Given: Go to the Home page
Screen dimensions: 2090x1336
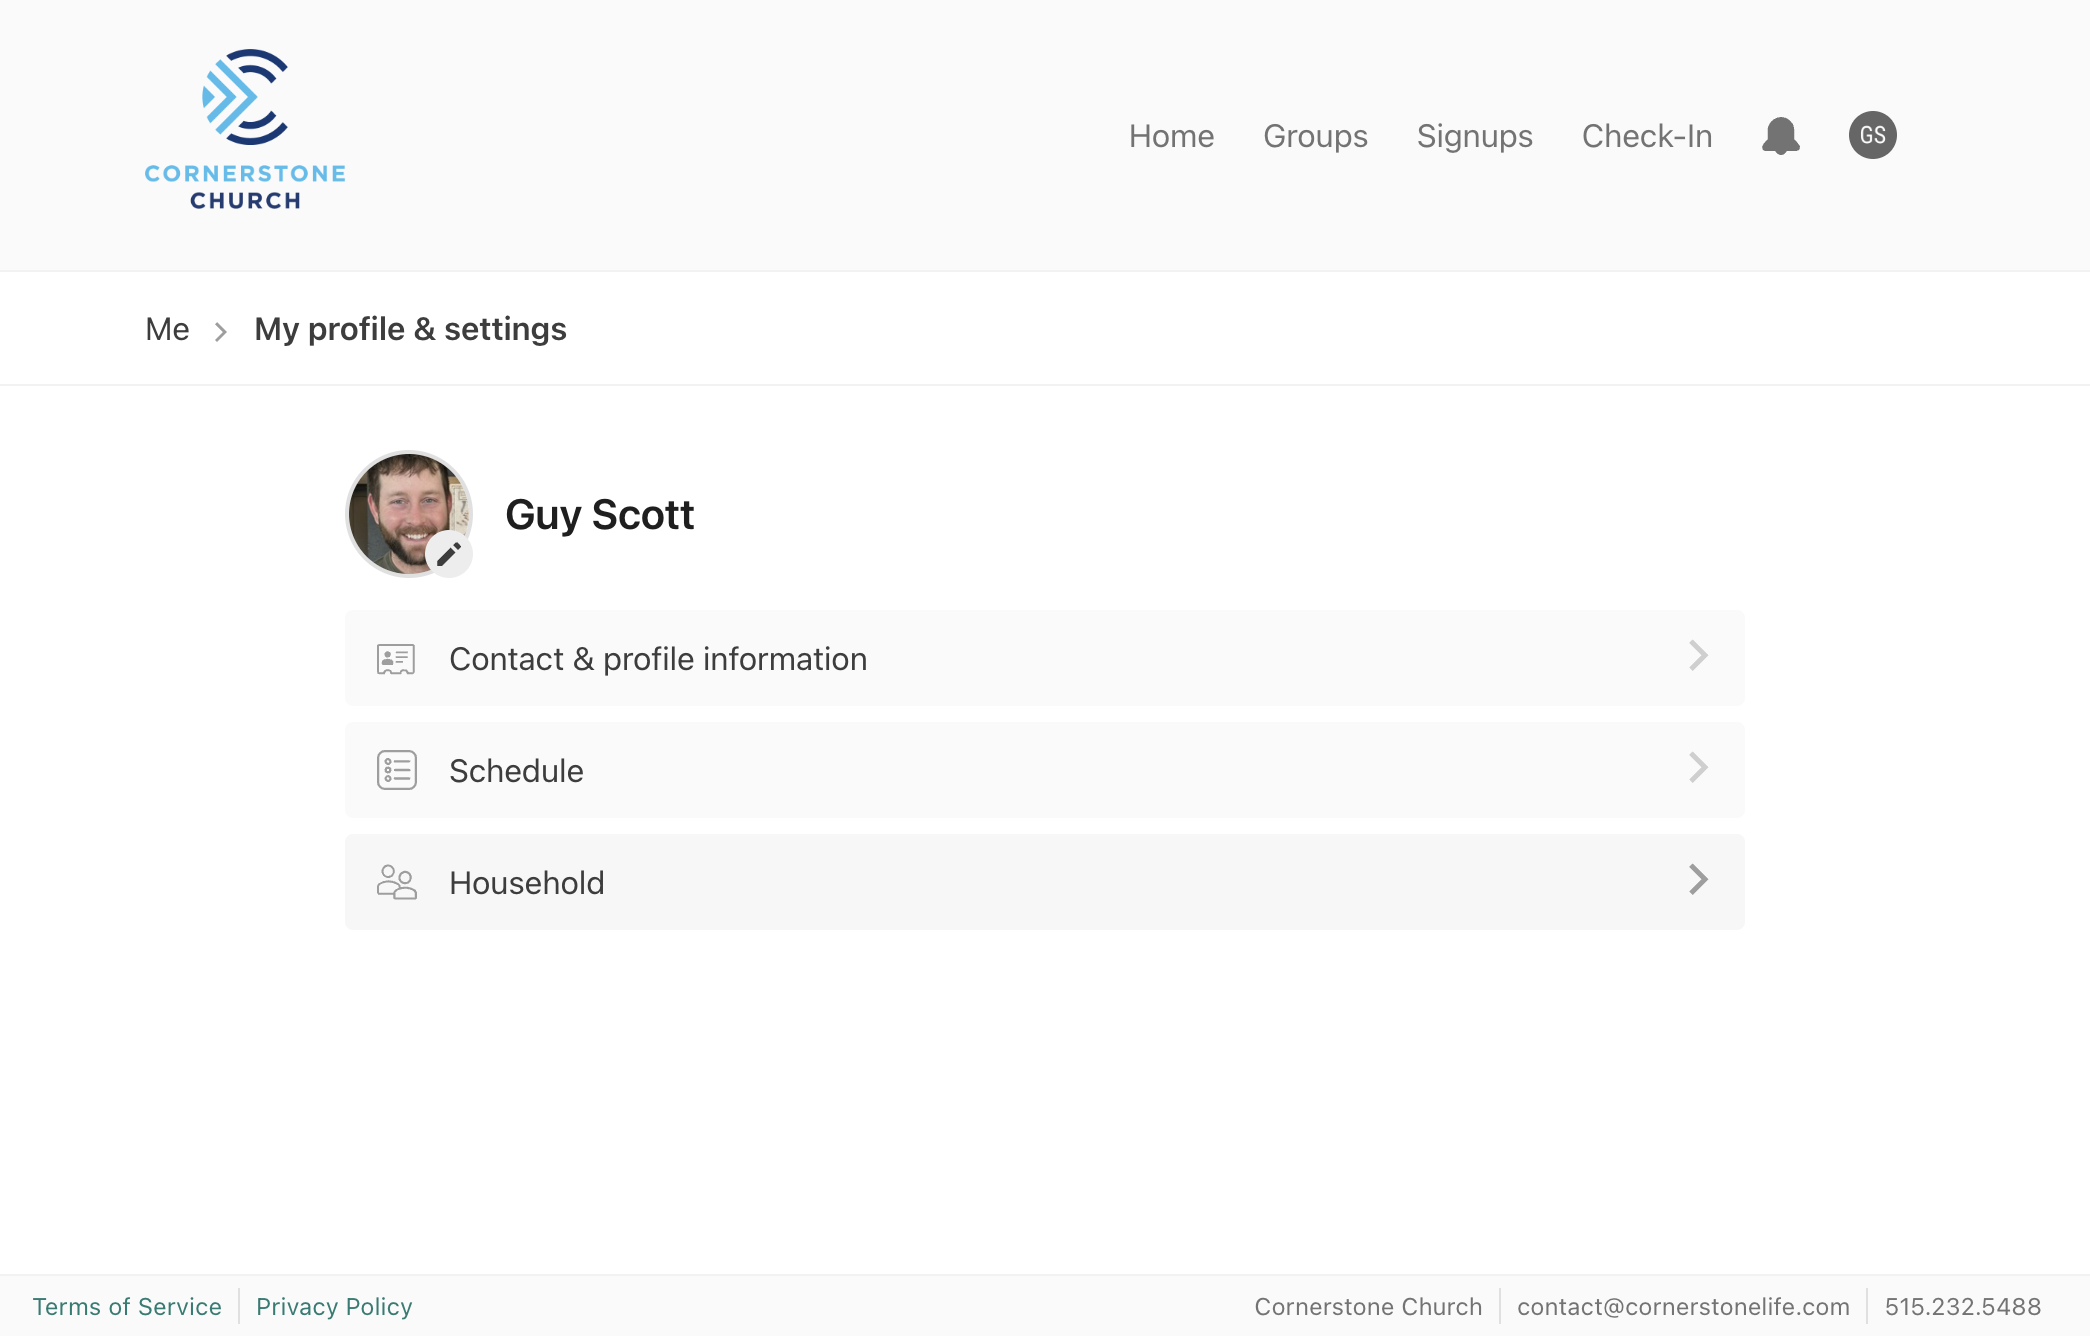Looking at the screenshot, I should [x=1171, y=136].
